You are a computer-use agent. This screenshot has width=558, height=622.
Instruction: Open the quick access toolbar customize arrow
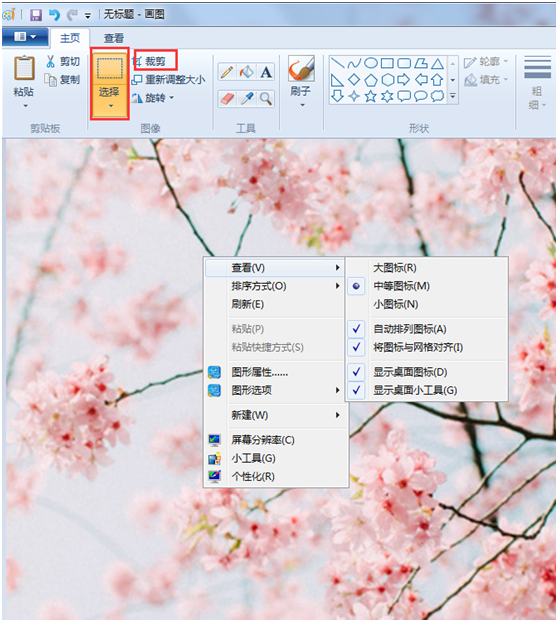[x=88, y=16]
